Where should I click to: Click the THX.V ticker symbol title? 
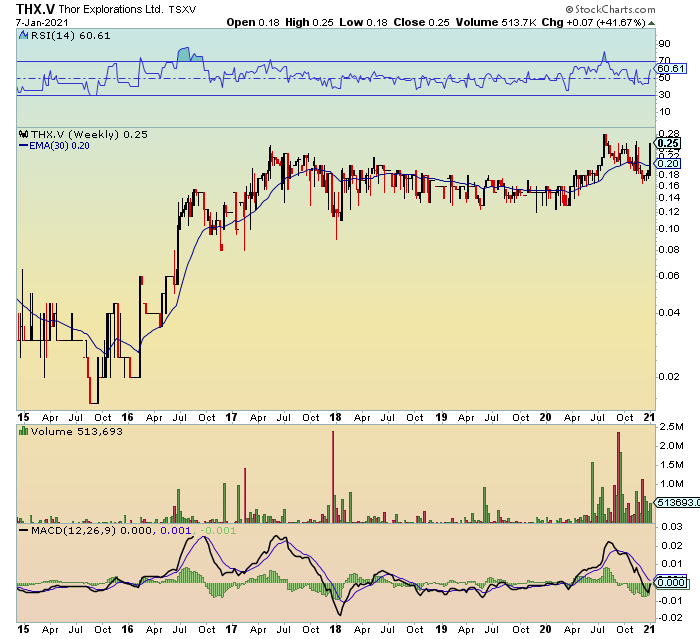click(36, 8)
